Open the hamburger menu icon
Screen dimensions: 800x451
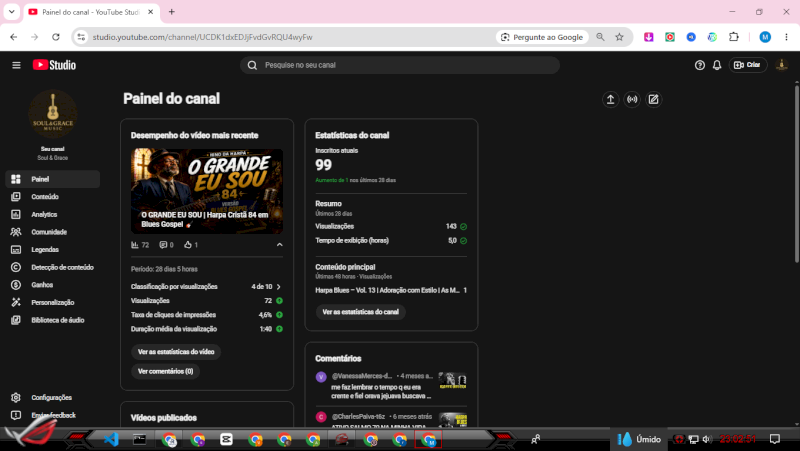click(16, 65)
